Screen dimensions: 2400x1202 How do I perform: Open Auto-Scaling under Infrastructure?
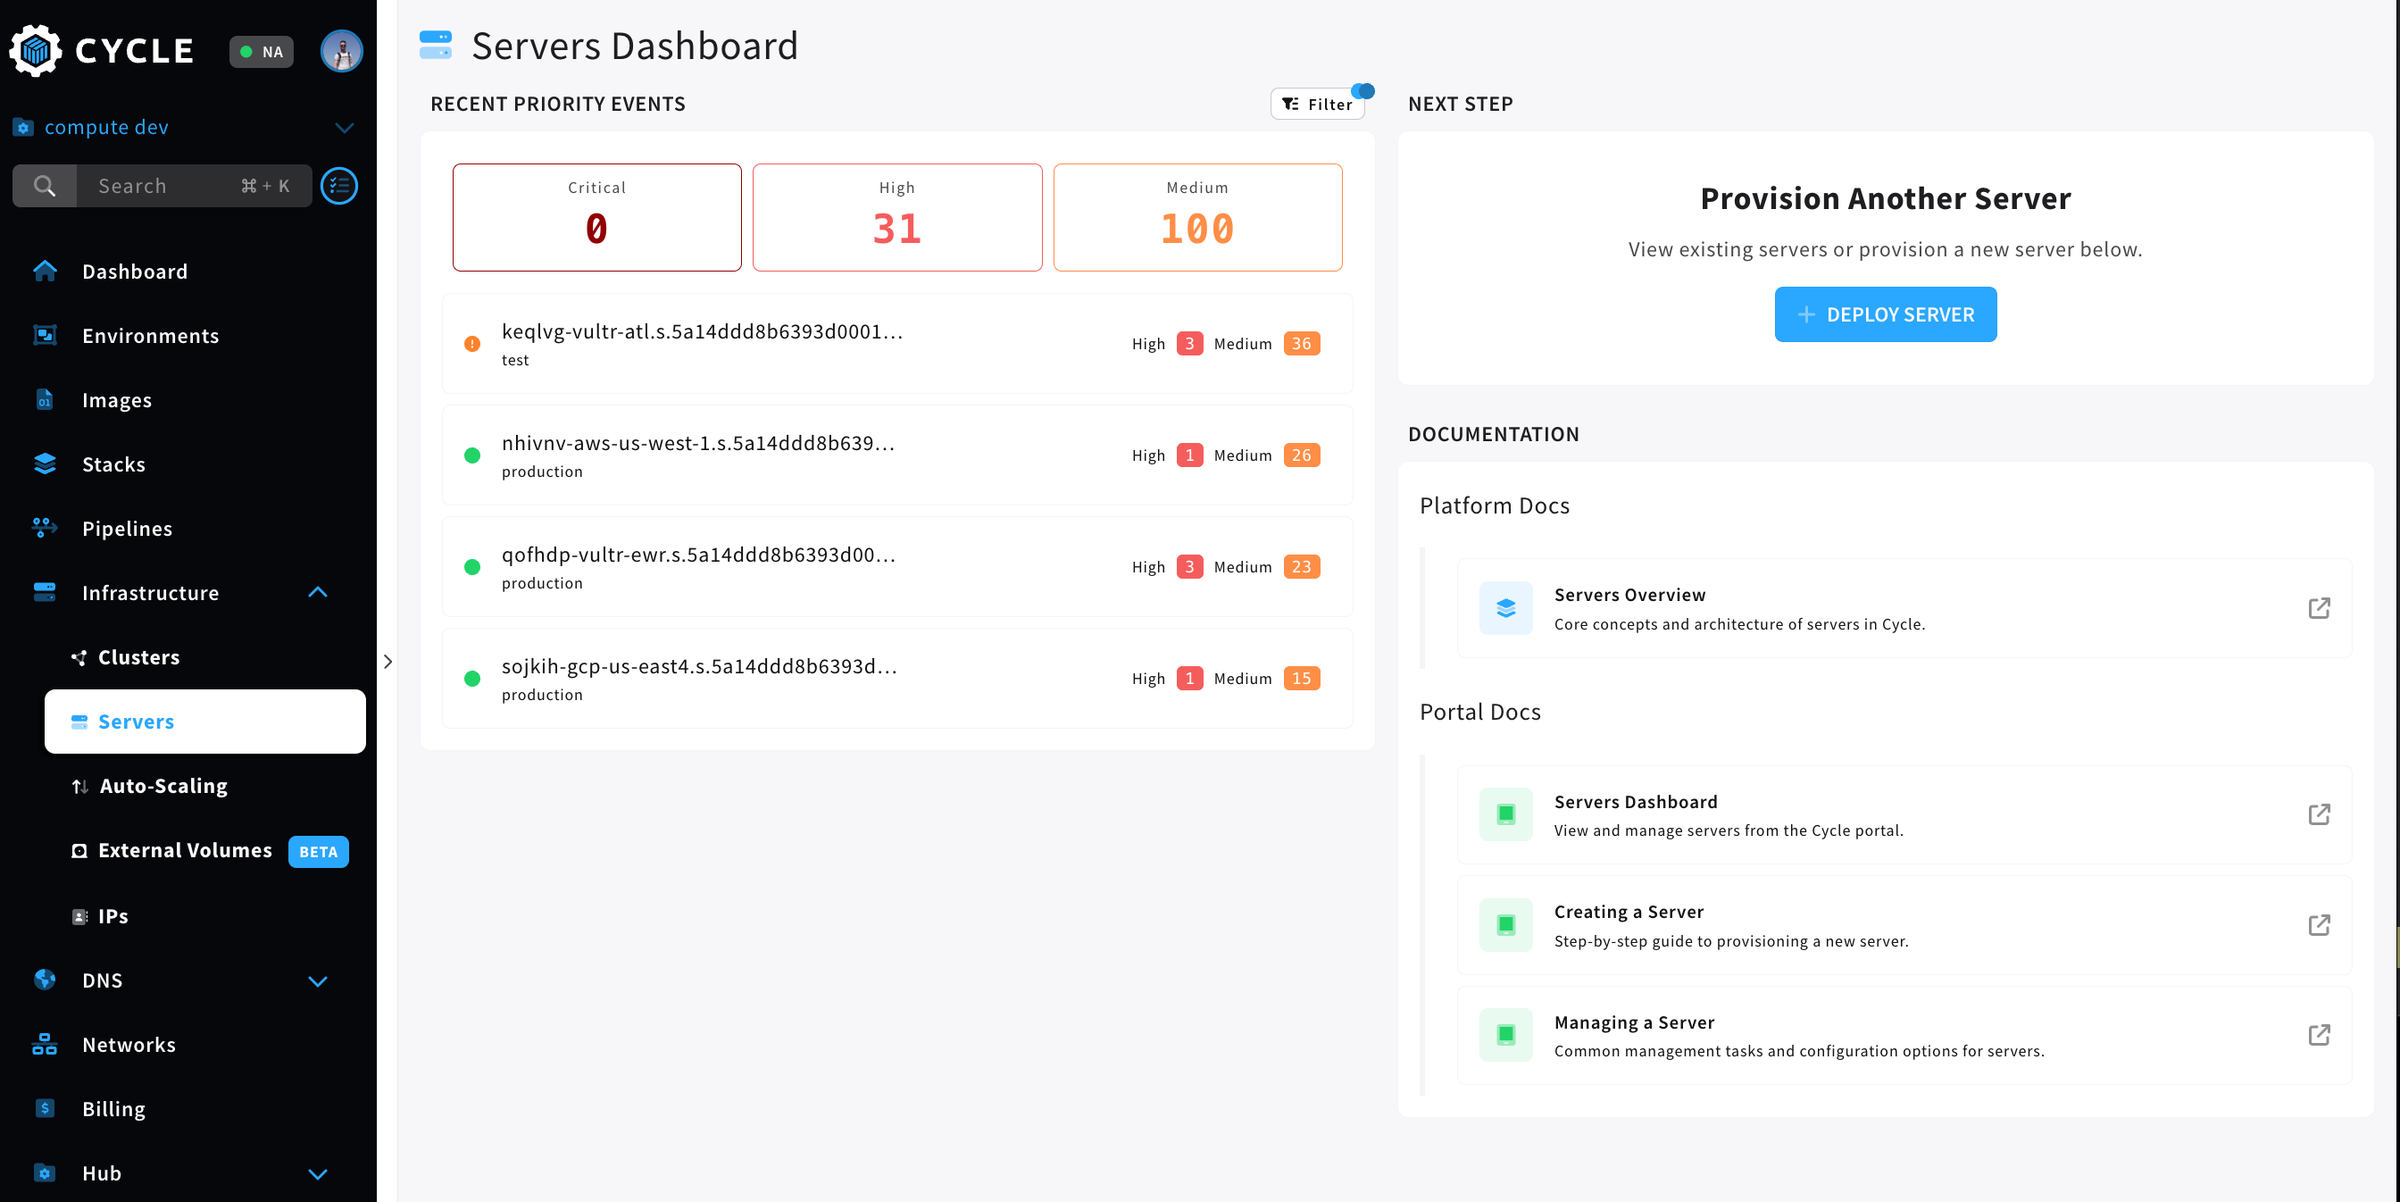point(164,786)
